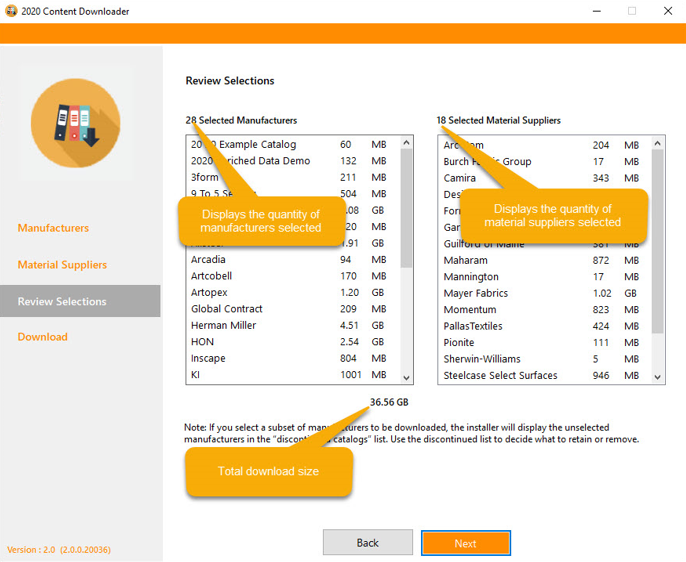Click material suppliers list scroll down arrow

[658, 377]
